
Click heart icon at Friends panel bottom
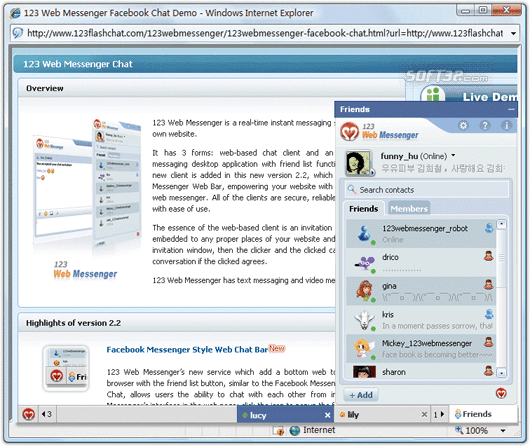coord(501,393)
